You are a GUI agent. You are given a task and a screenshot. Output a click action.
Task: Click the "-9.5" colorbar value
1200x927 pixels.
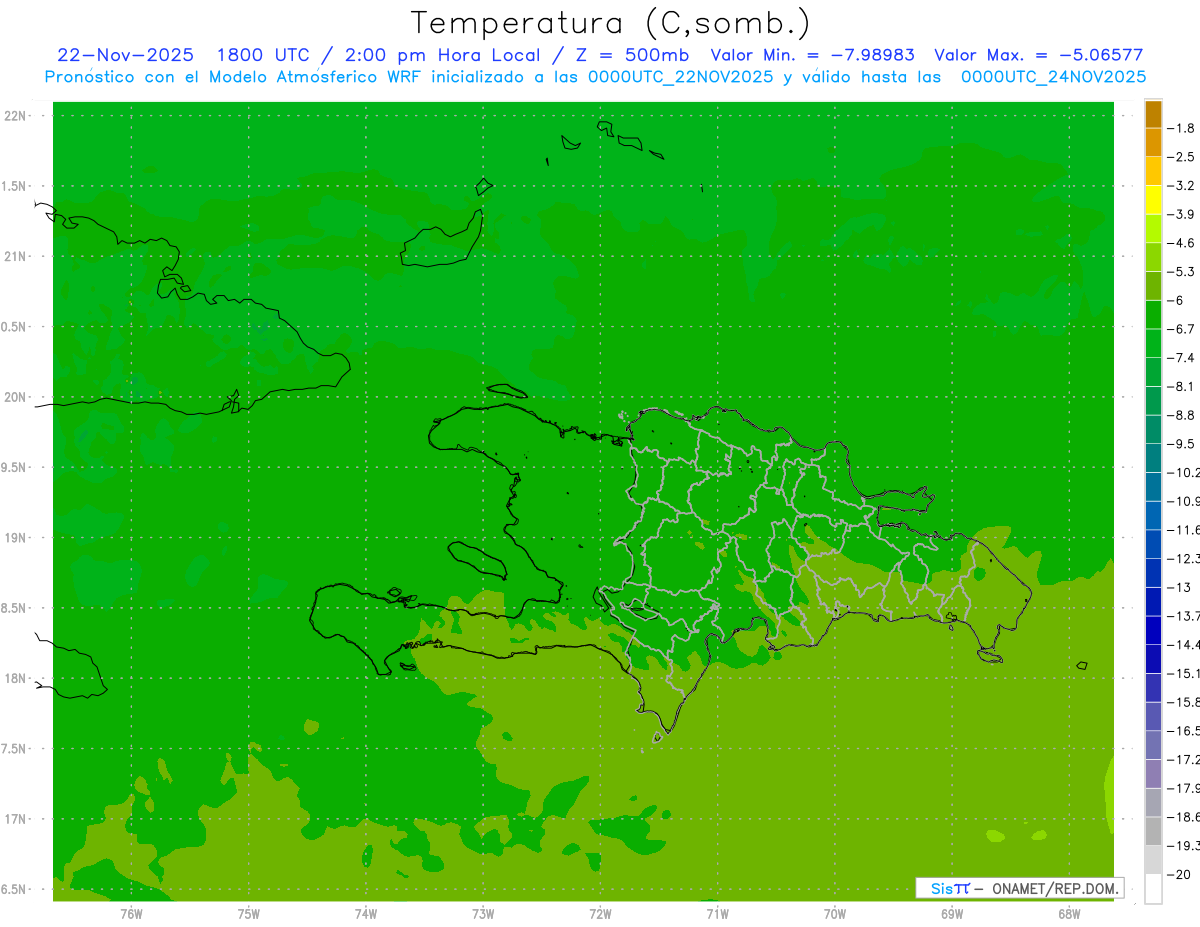(1182, 444)
